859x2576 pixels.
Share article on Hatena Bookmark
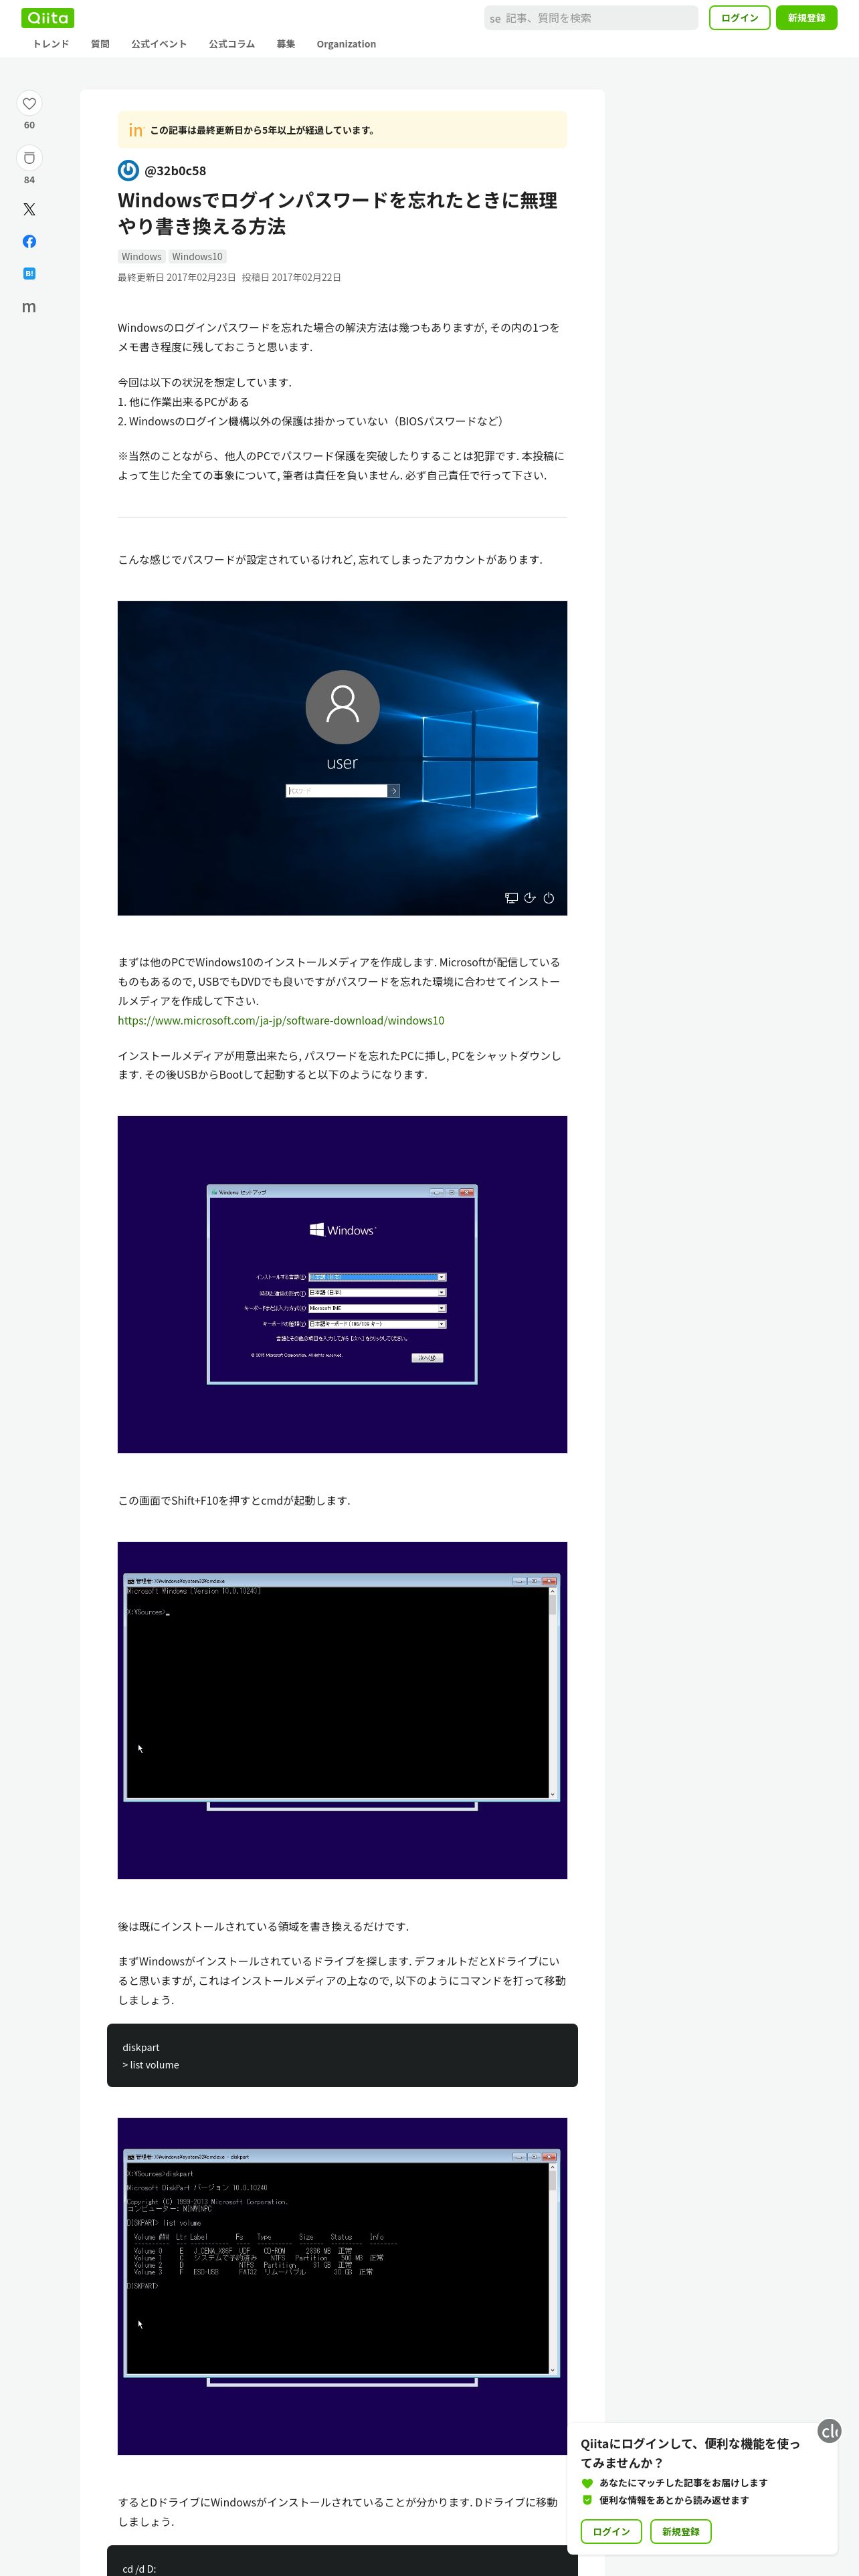[x=29, y=273]
